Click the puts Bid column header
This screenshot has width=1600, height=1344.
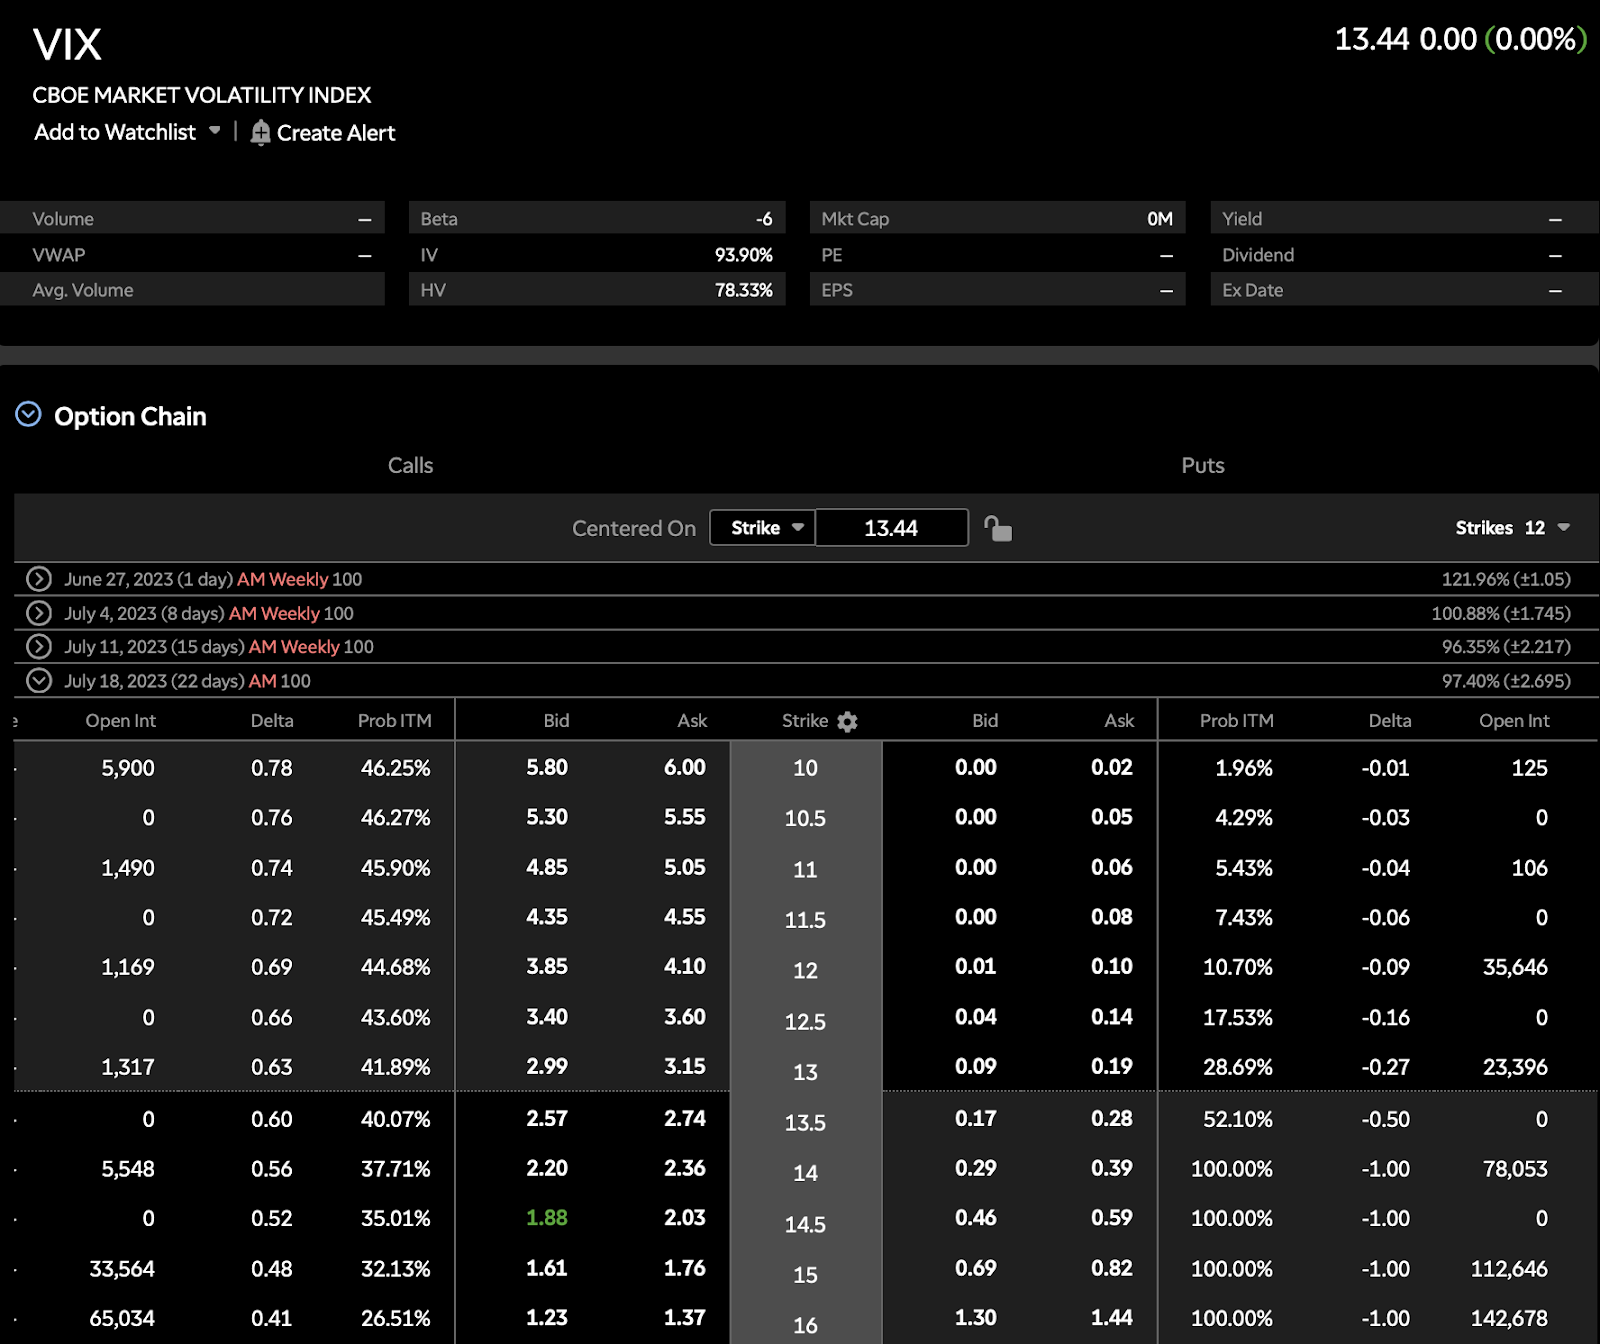(985, 721)
